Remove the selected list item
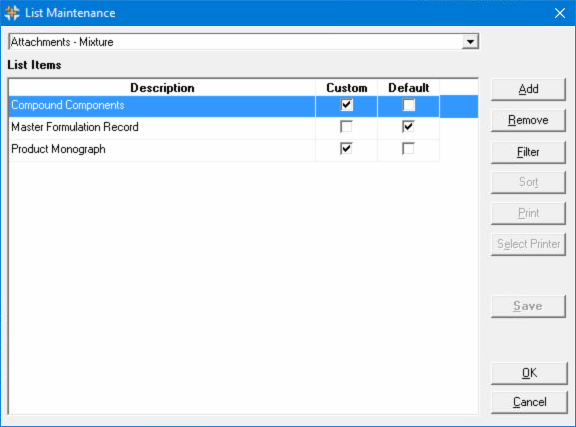The width and height of the screenshot is (576, 427). [528, 120]
